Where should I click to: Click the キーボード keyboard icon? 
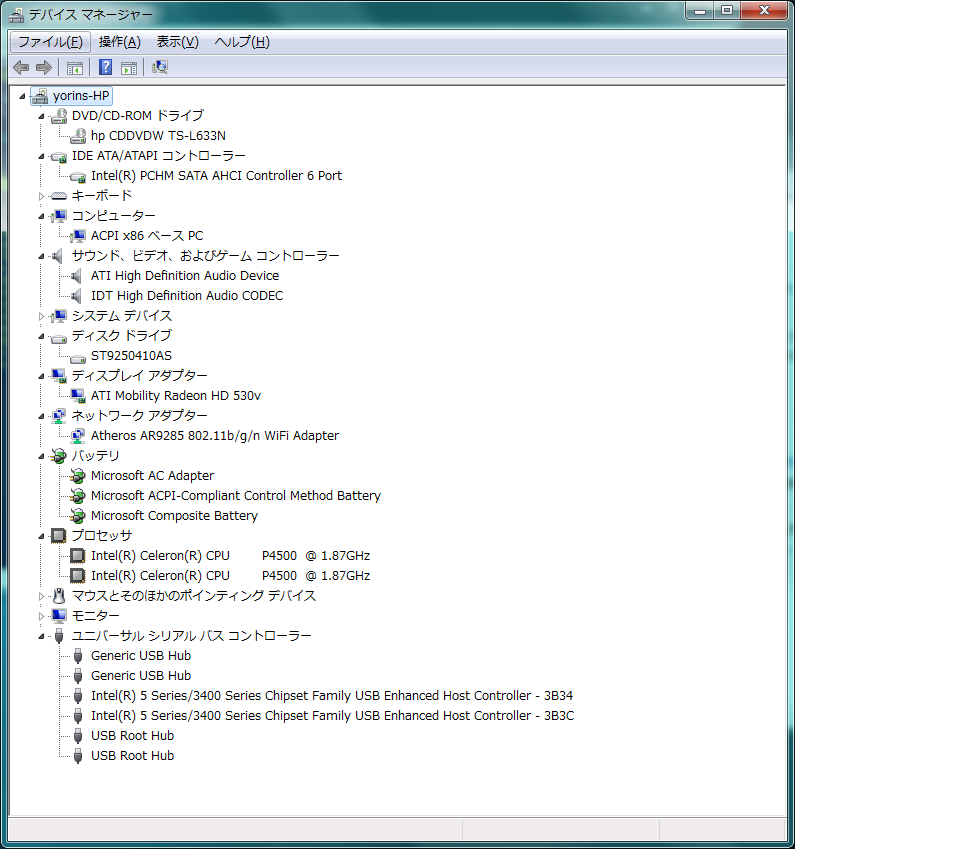tap(59, 196)
